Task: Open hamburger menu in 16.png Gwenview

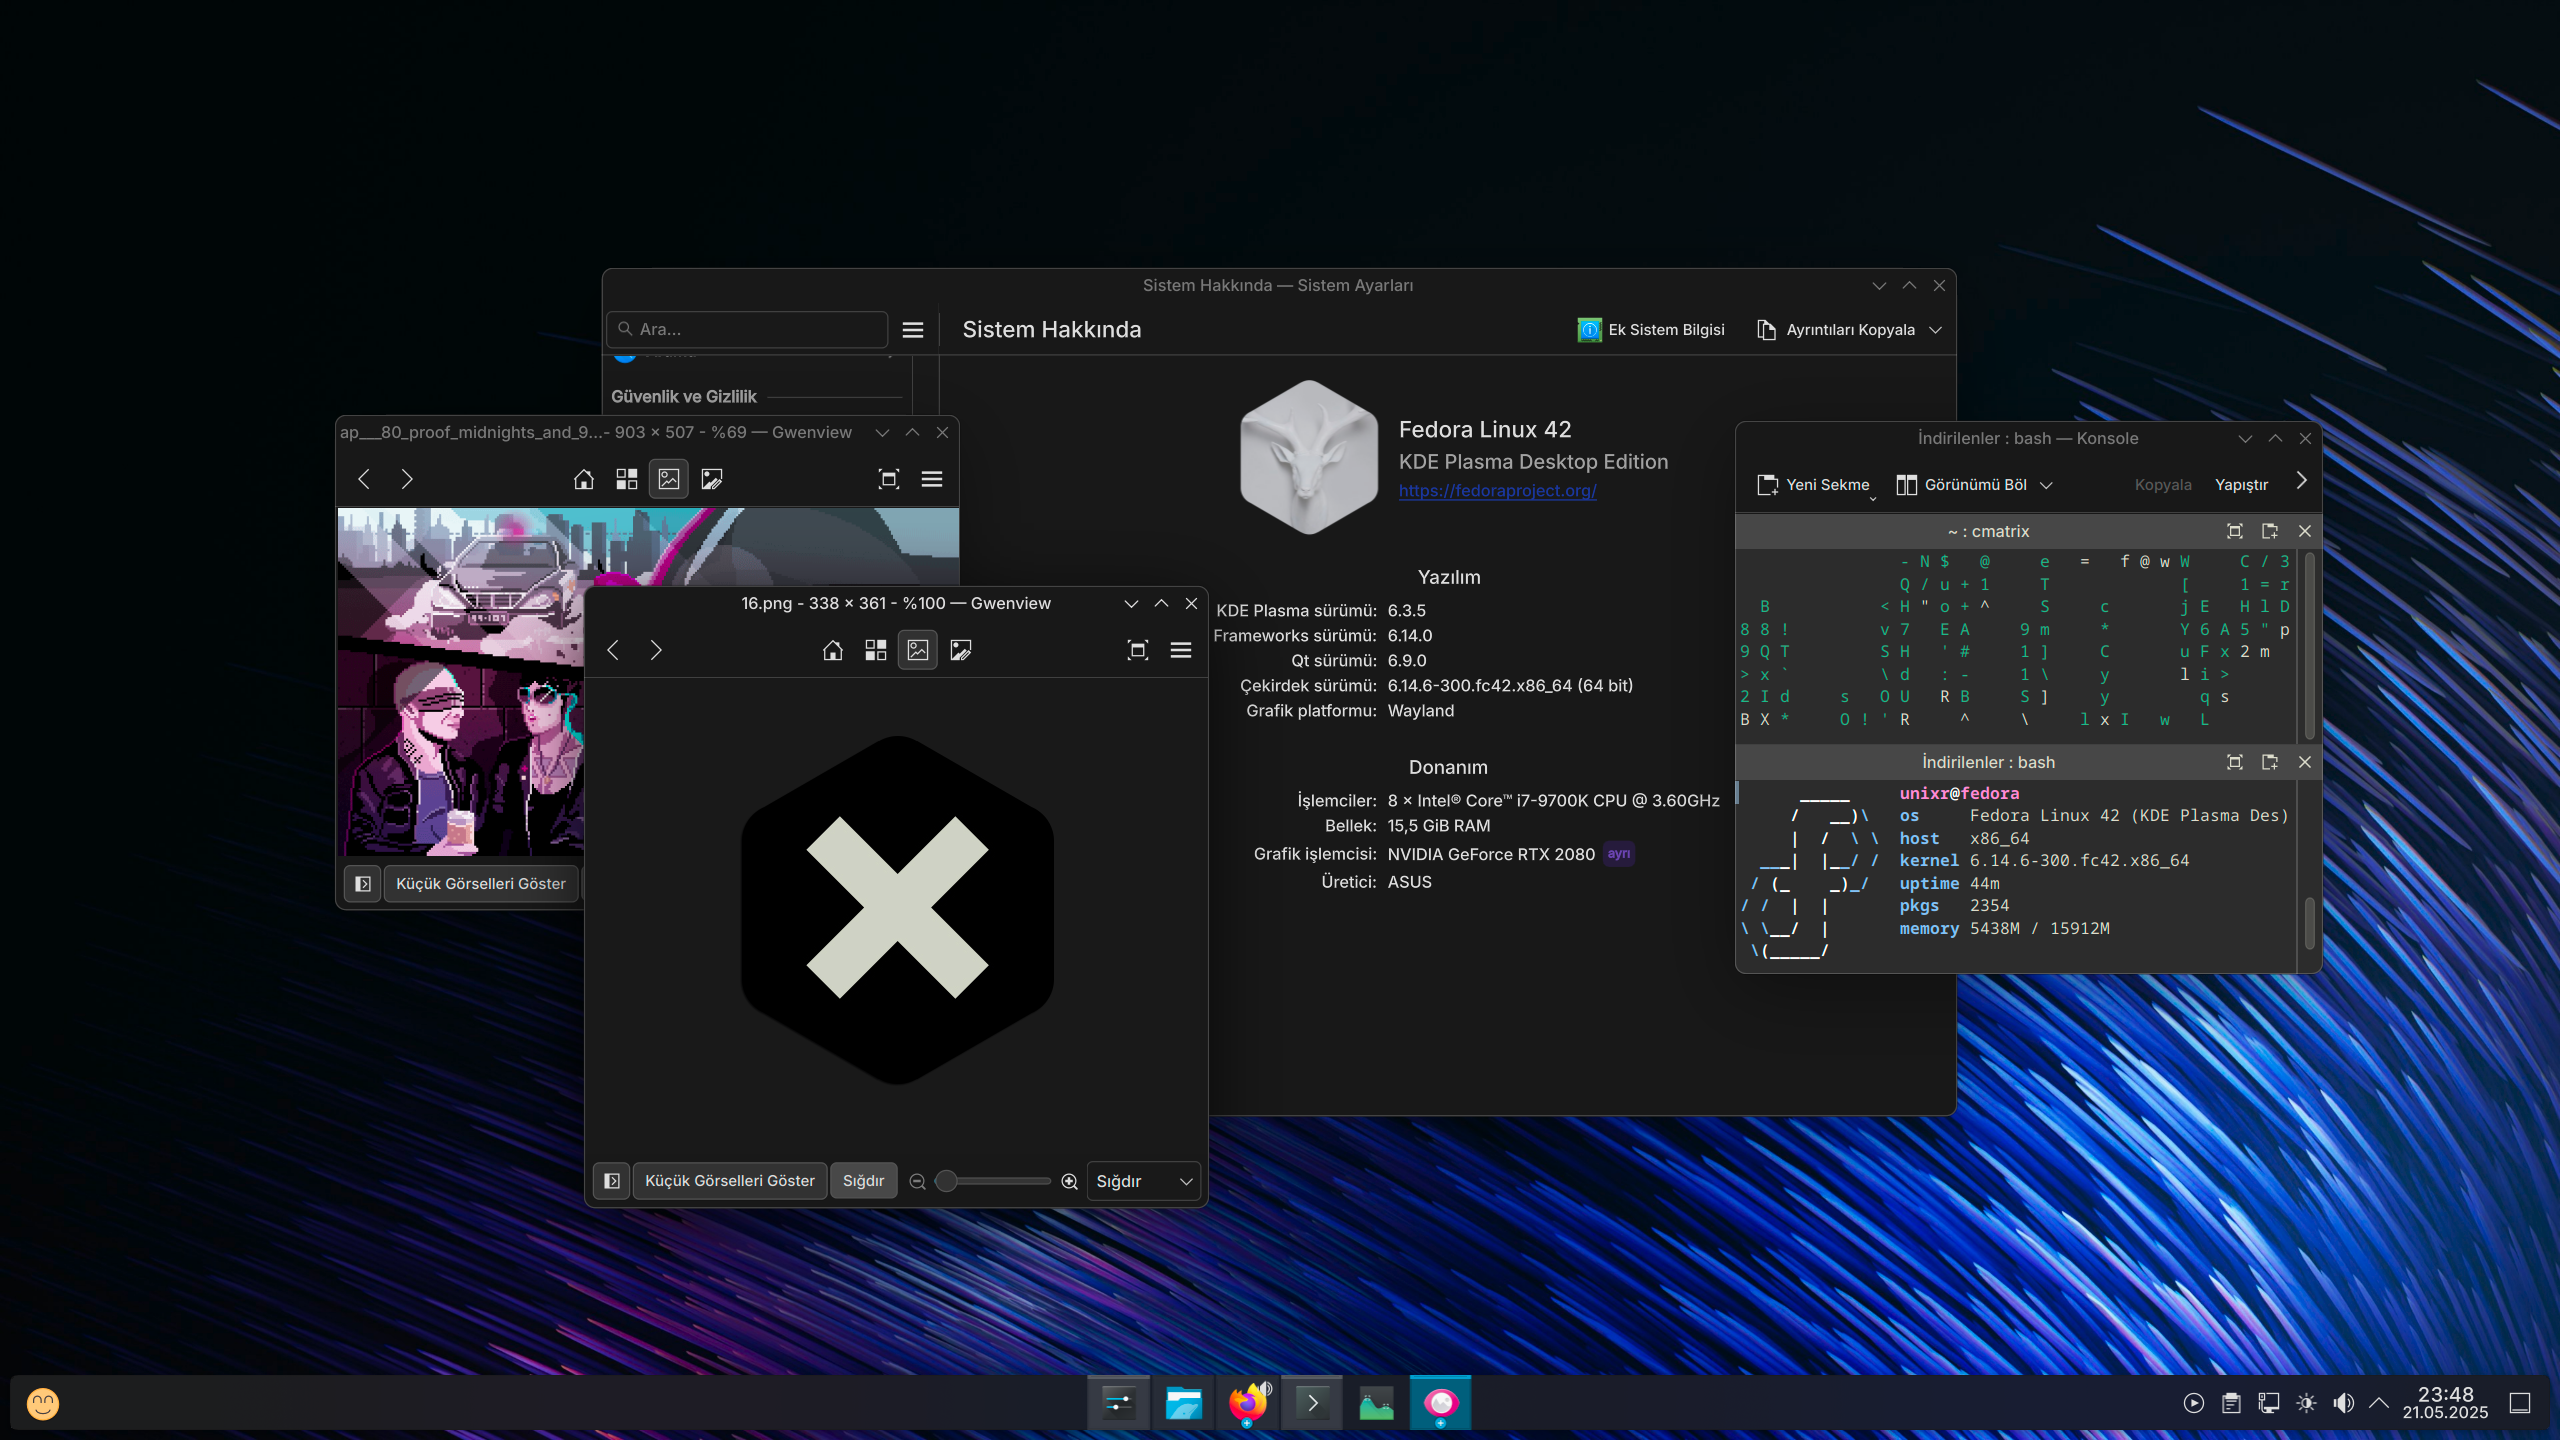Action: tap(1181, 650)
